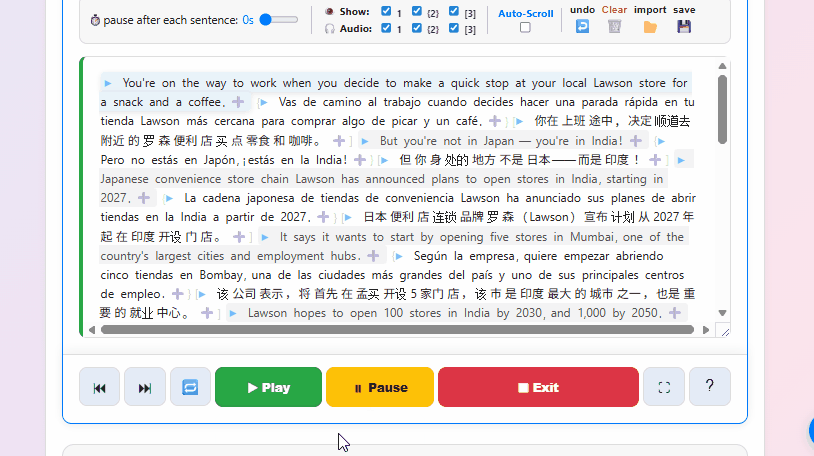The image size is (814, 456).
Task: Play sentence "Según la empresa, quiere empezar"
Action: 399,256
